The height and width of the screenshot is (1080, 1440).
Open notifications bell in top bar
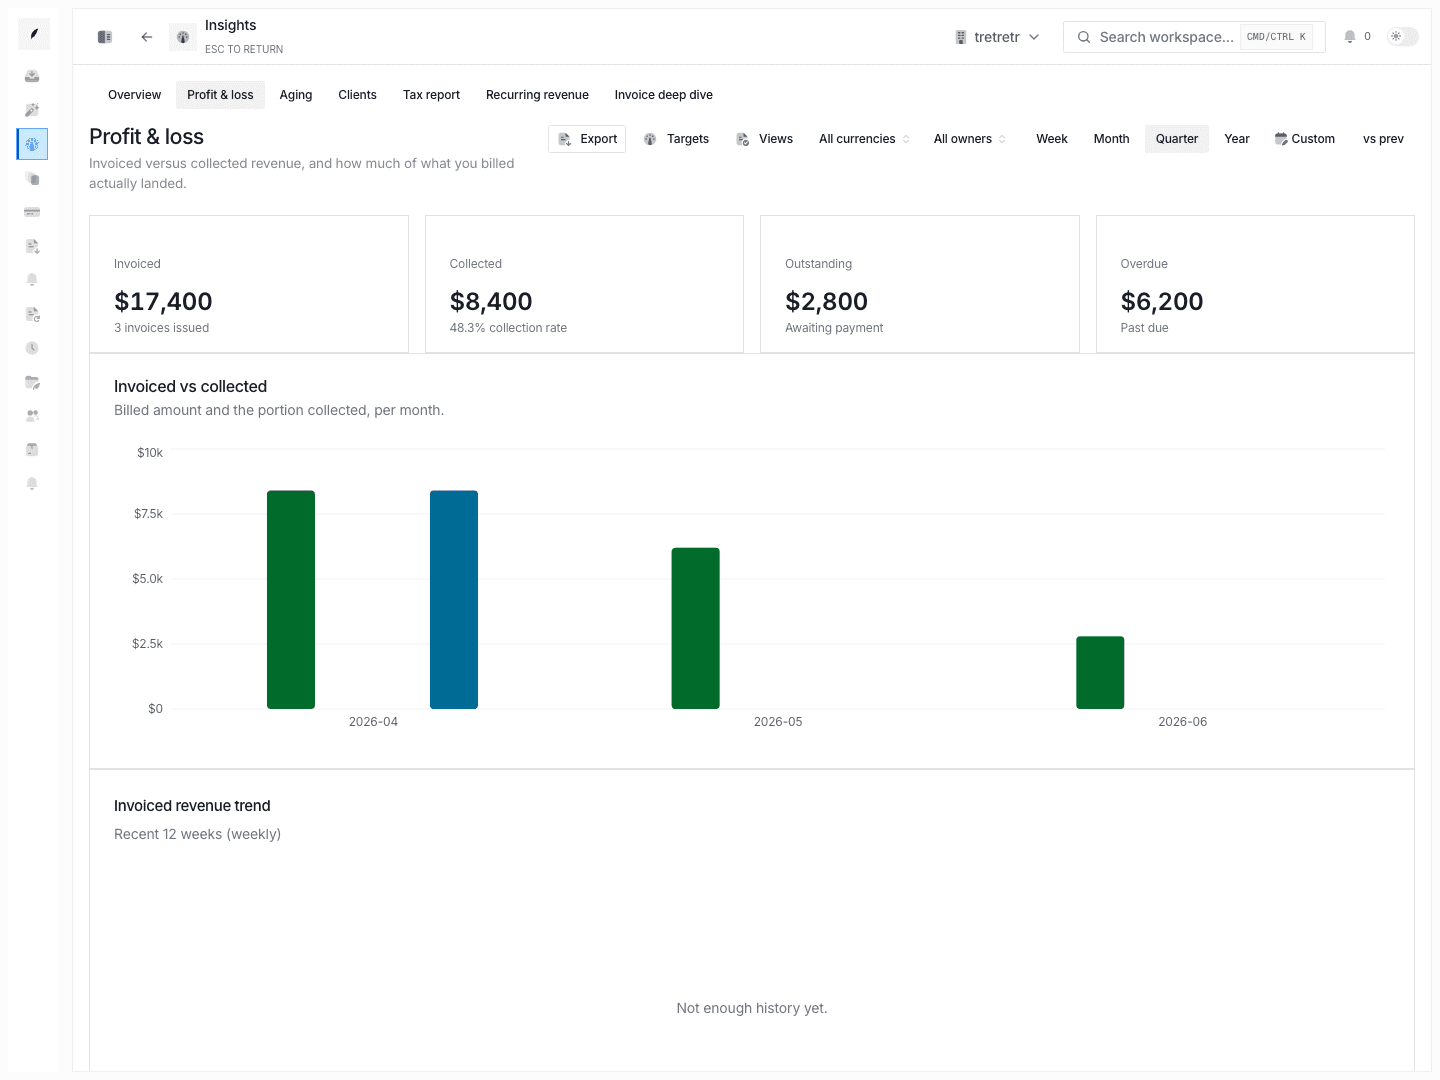tap(1350, 37)
